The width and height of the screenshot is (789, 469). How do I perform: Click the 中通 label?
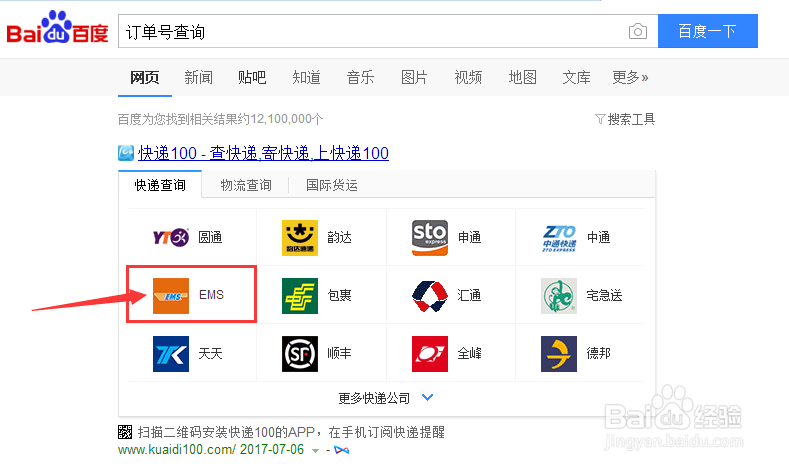click(599, 237)
